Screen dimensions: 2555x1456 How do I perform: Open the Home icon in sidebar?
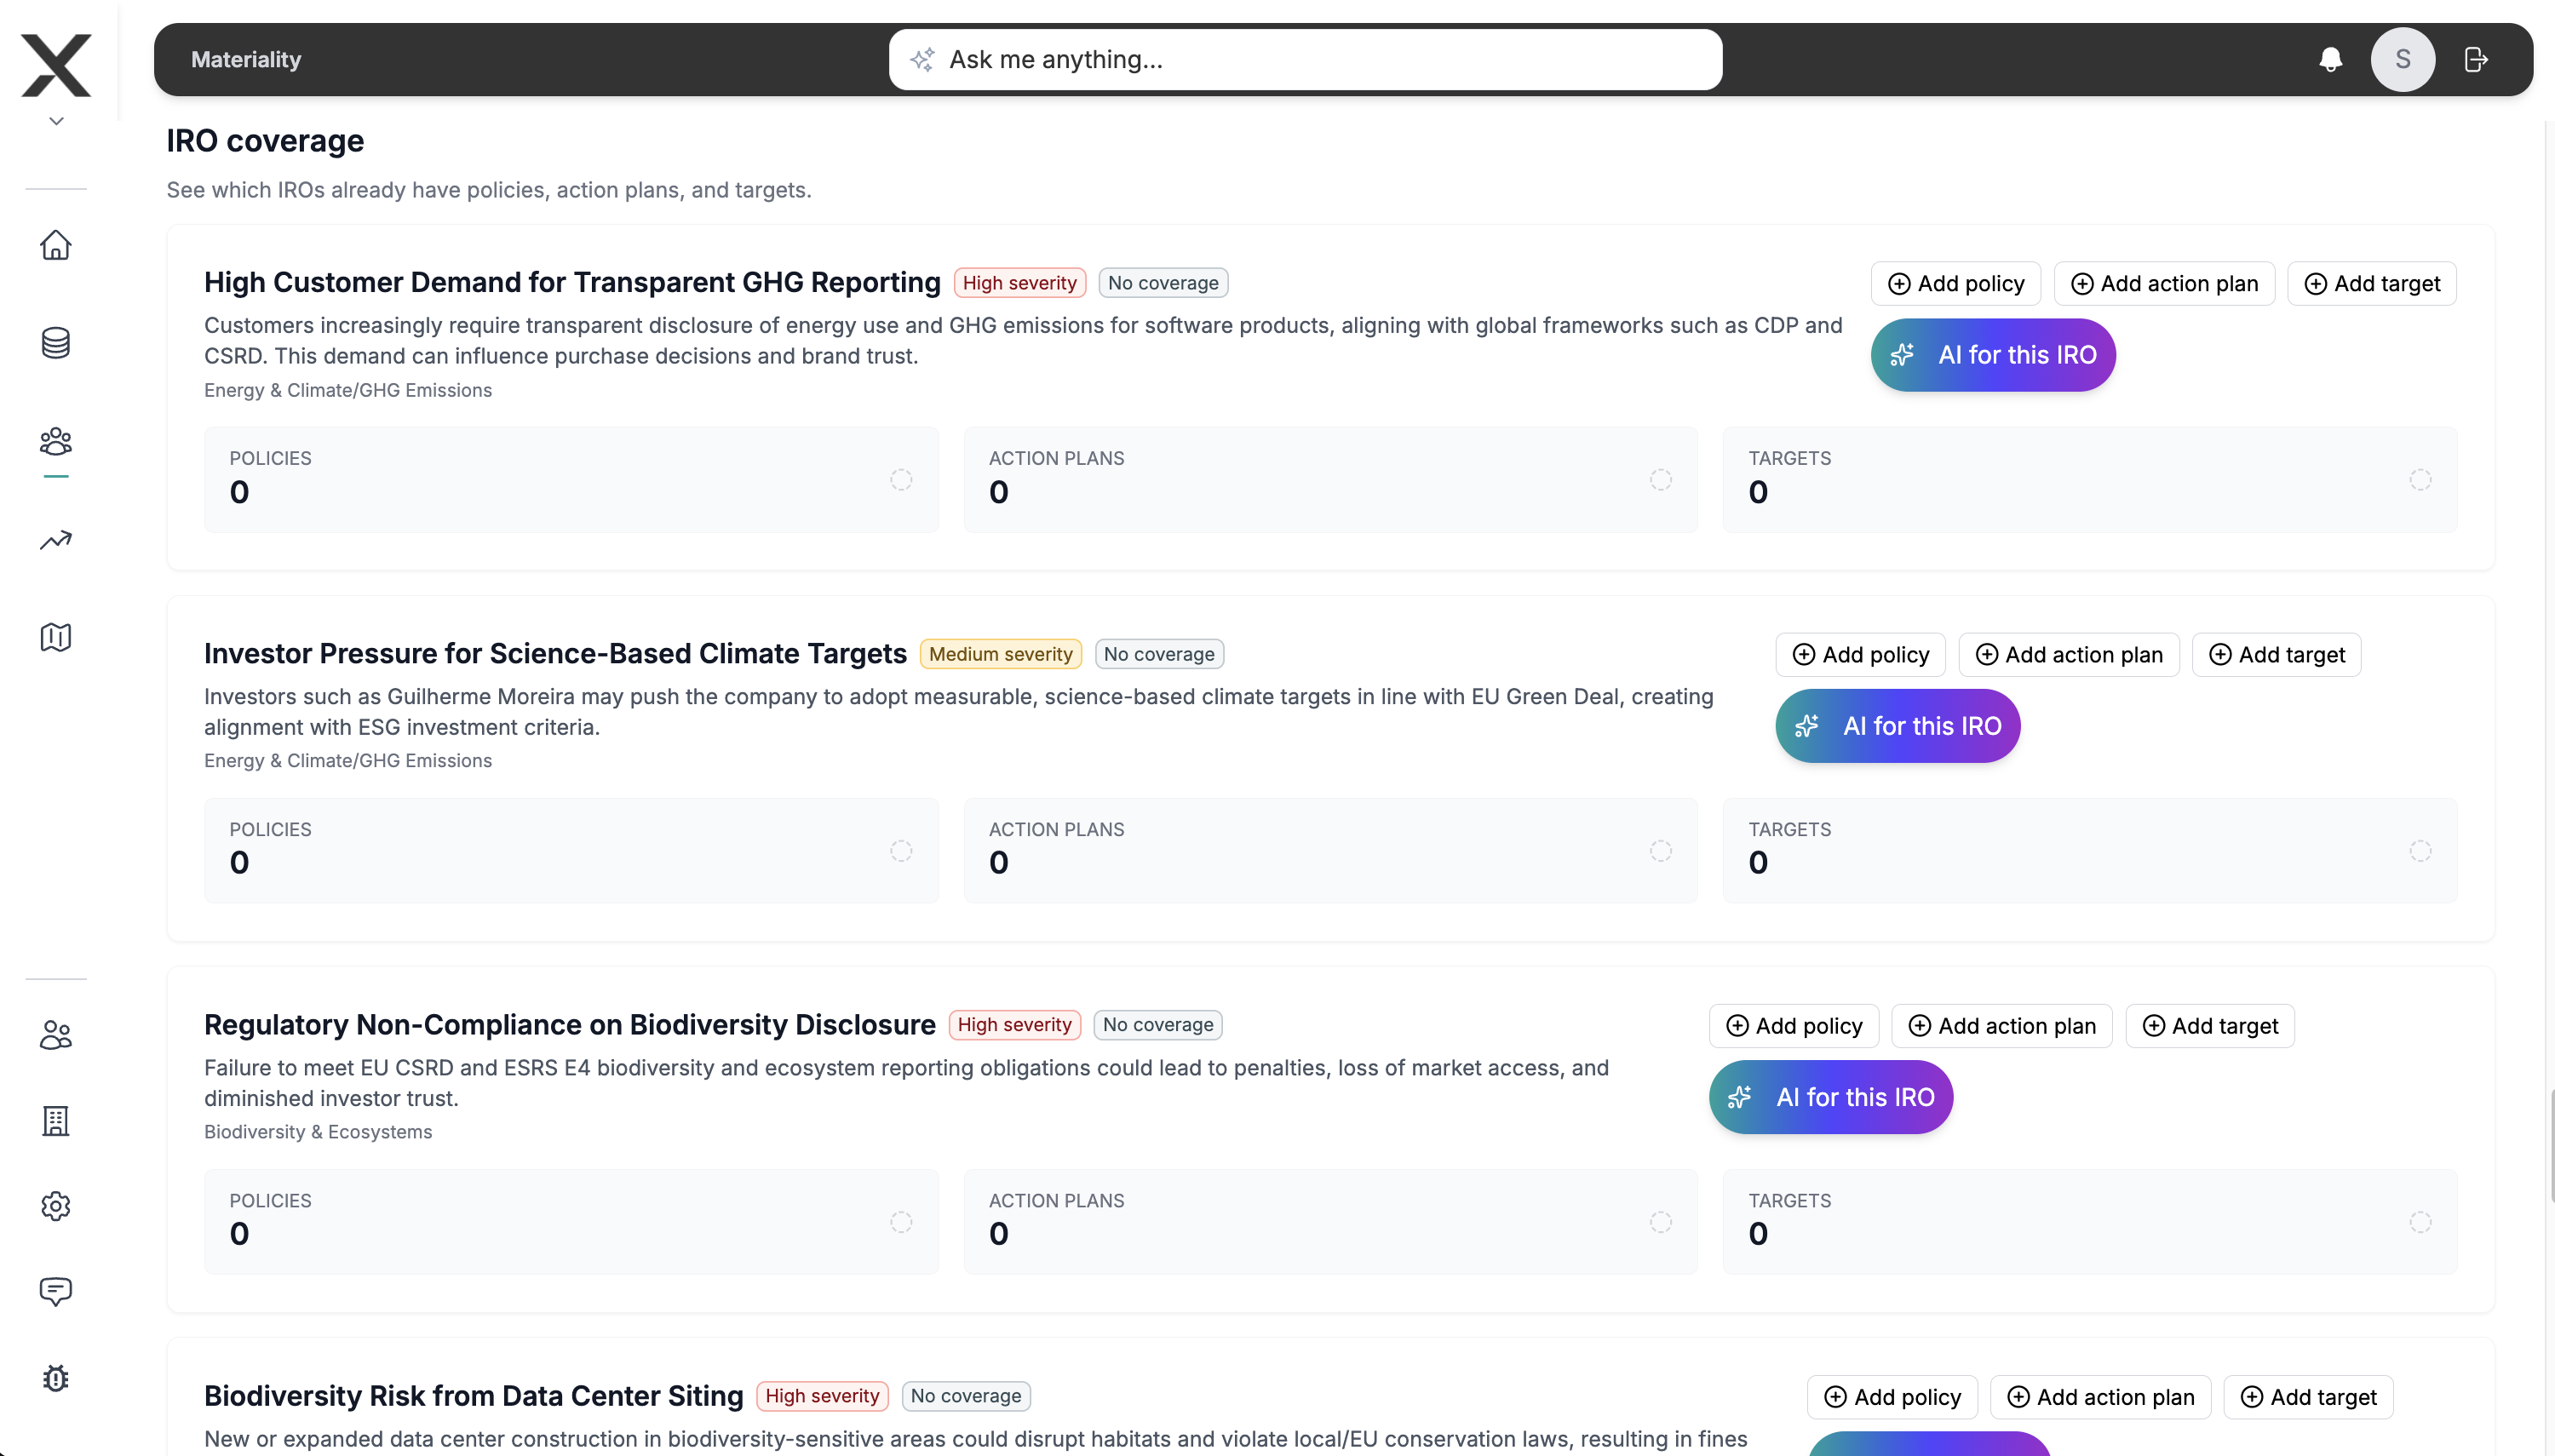(x=56, y=245)
